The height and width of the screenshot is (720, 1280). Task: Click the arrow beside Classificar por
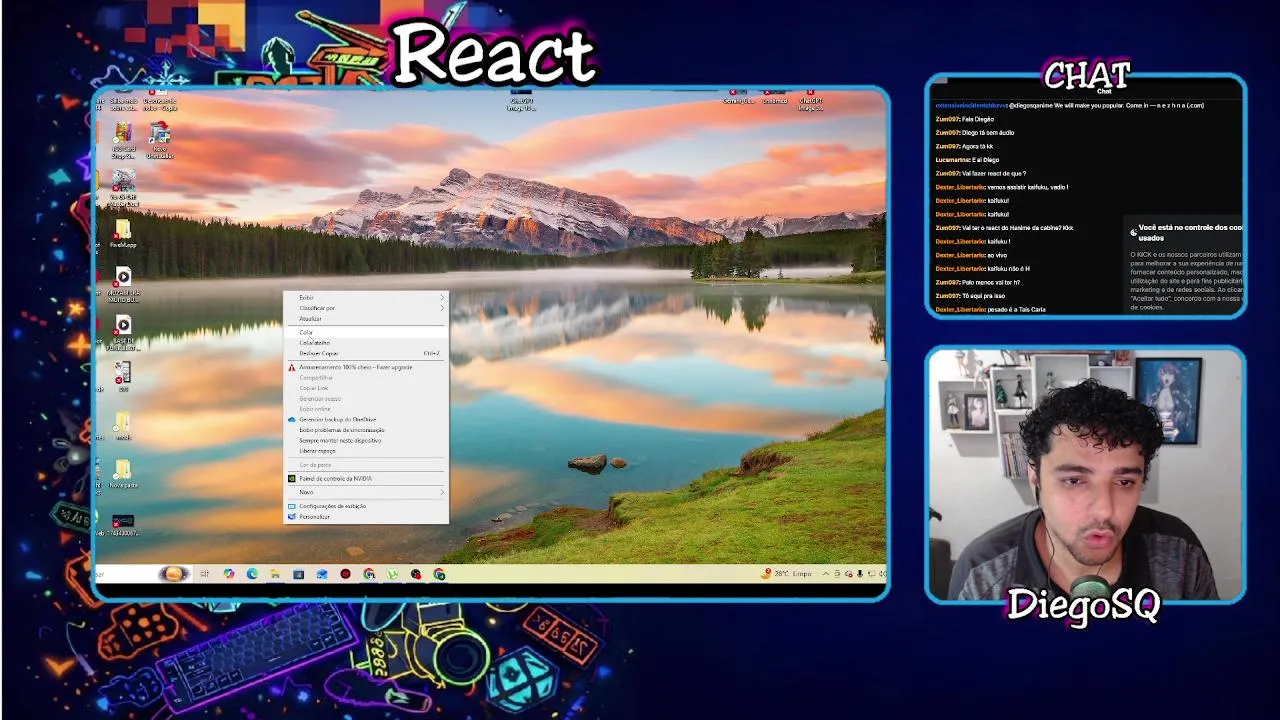click(x=442, y=308)
